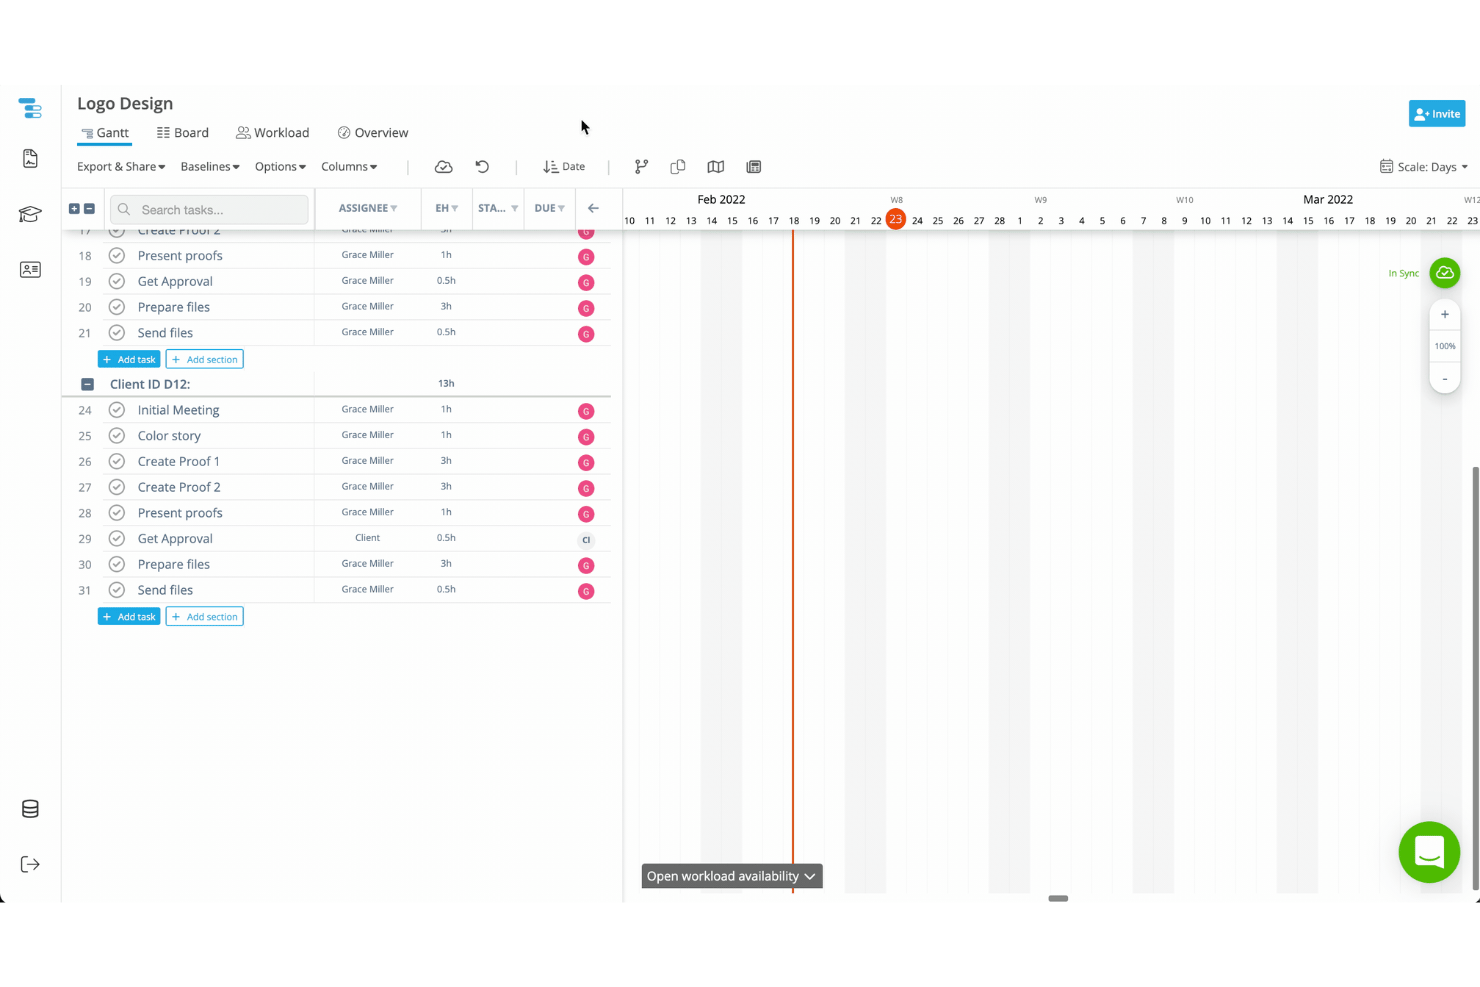Open Export & Share dropdown
Viewport: 1480px width, 987px height.
(x=121, y=167)
